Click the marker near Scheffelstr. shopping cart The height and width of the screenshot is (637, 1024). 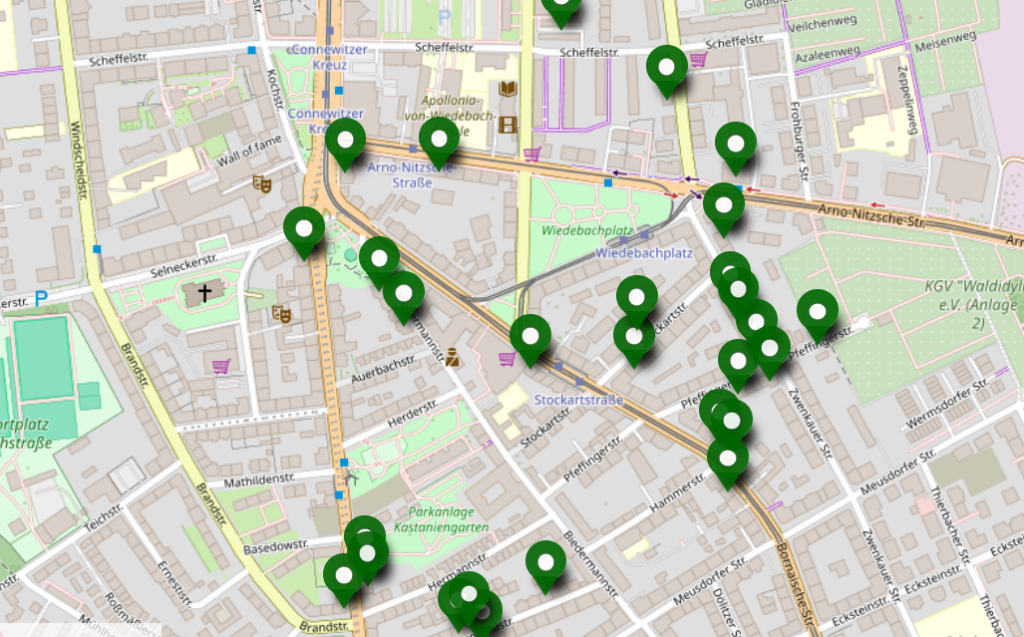(x=667, y=72)
